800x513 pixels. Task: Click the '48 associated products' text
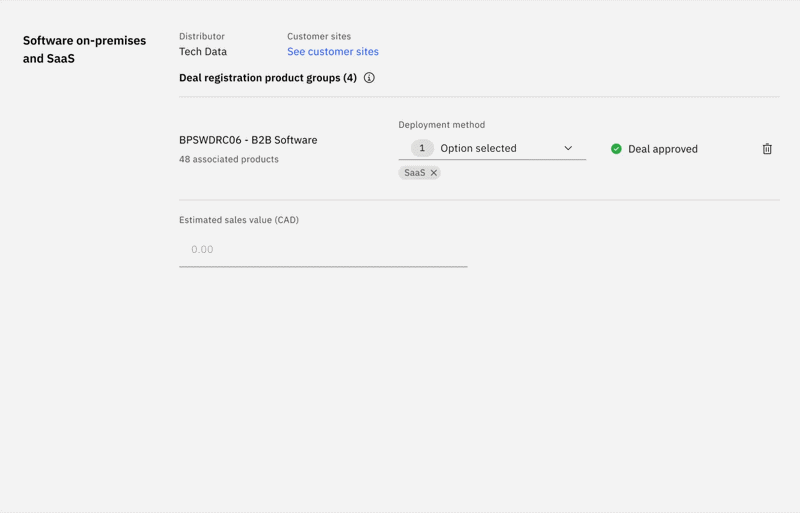click(x=229, y=159)
